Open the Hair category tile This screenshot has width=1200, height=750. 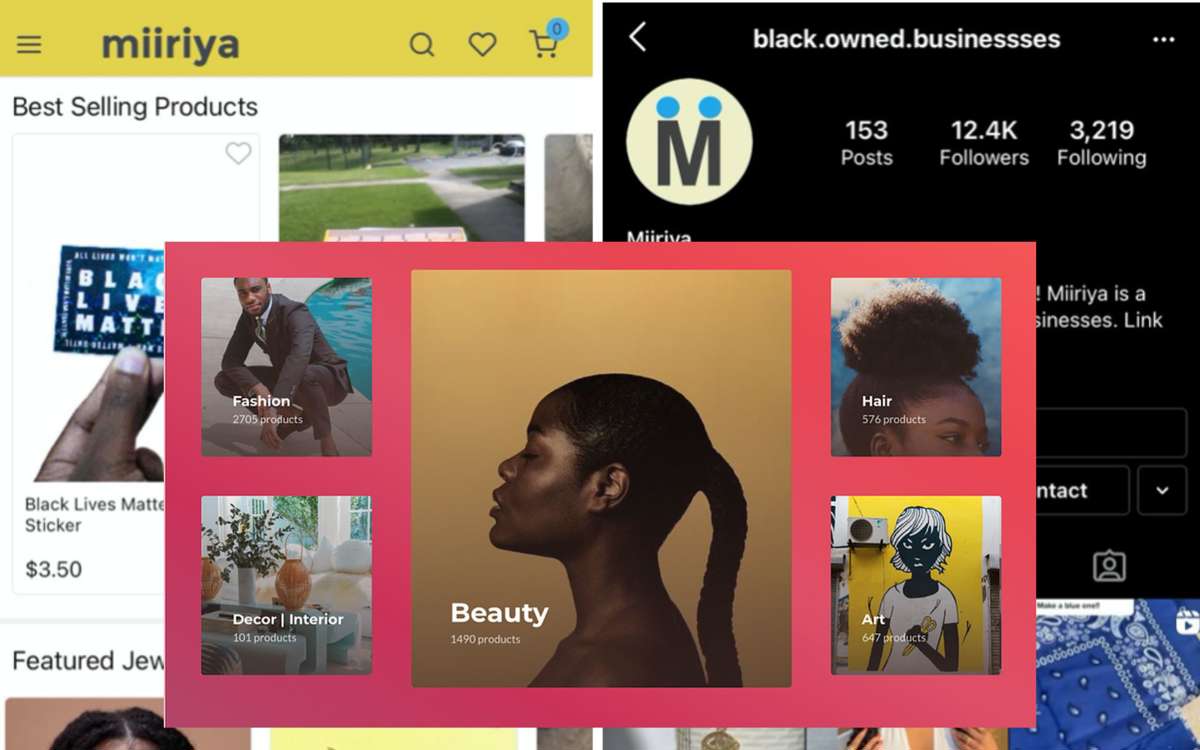(x=916, y=367)
